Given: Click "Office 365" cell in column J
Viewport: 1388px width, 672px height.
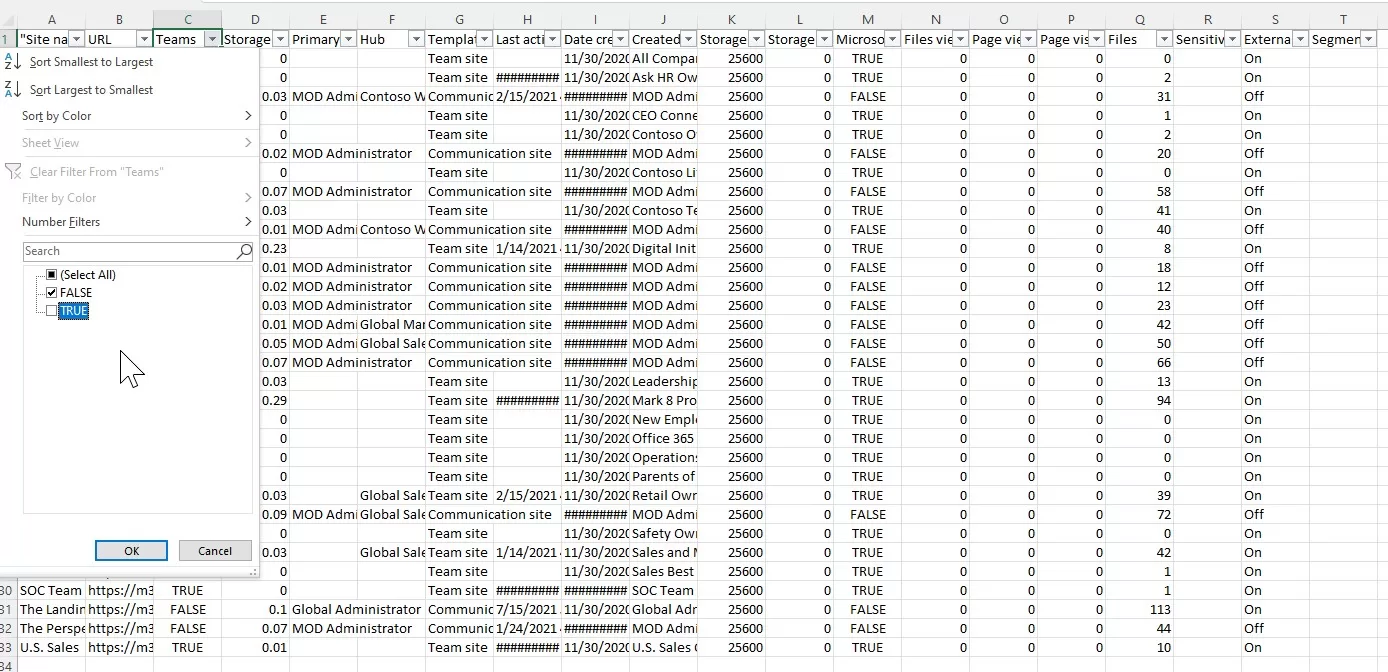Looking at the screenshot, I should click(663, 438).
